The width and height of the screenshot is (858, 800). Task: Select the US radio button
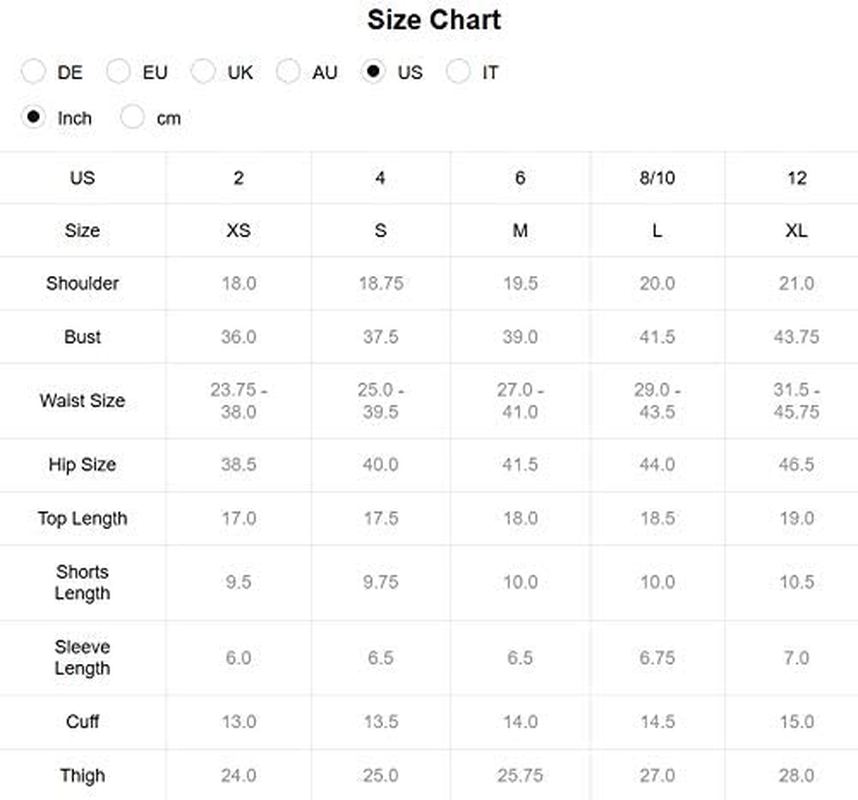(373, 72)
